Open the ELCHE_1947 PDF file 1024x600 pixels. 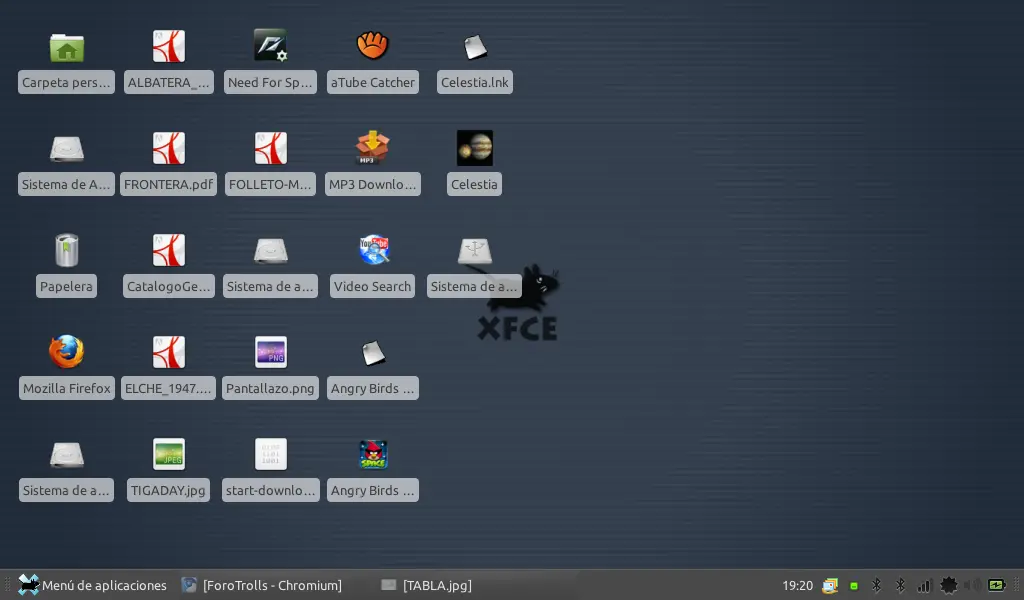point(168,352)
